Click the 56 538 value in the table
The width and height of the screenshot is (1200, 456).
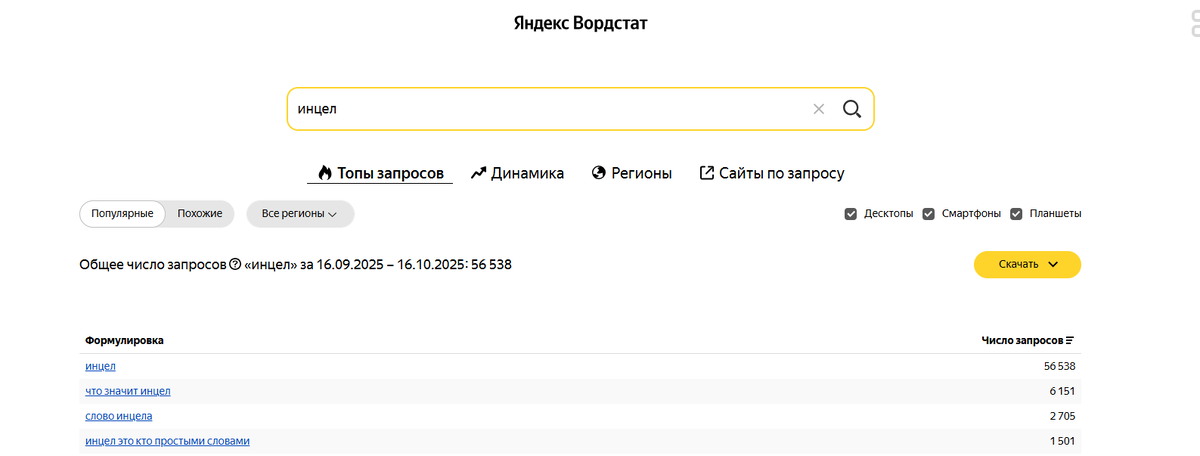pyautogui.click(x=1060, y=367)
